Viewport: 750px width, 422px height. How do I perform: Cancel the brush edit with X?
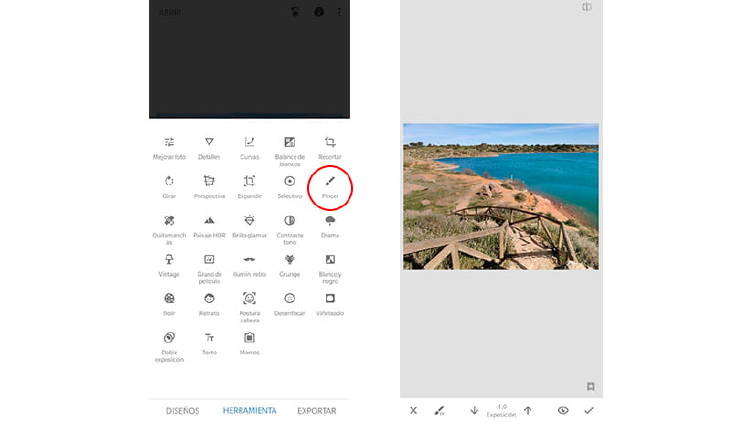tap(413, 410)
